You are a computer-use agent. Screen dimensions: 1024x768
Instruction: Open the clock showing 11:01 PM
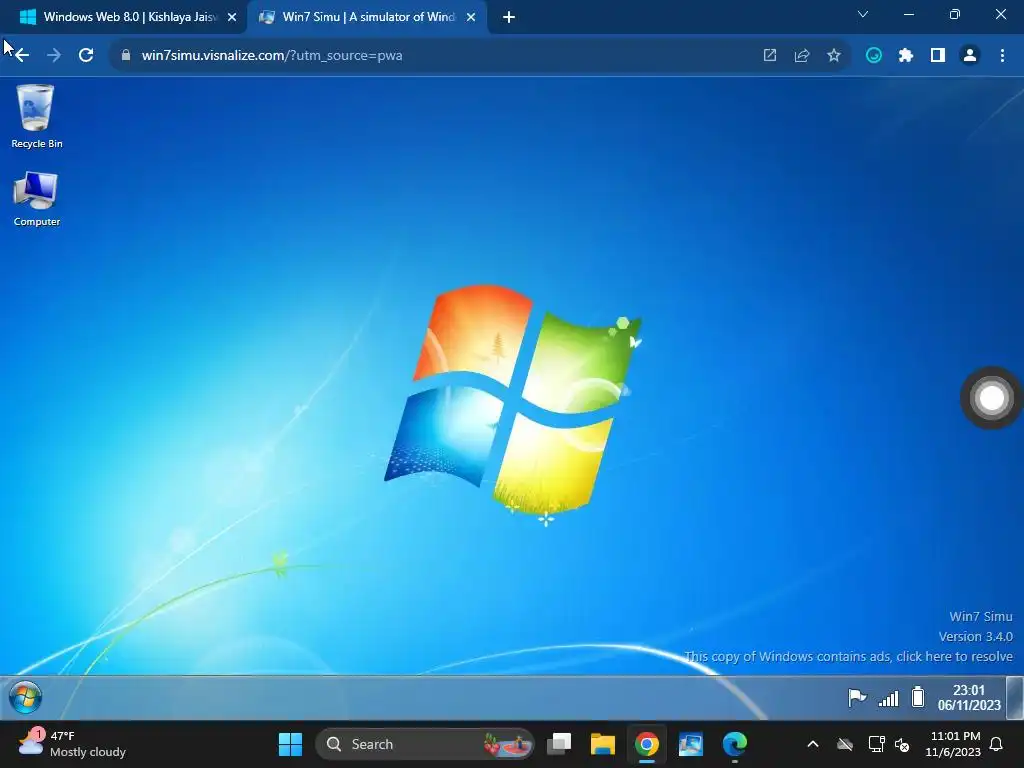click(x=953, y=744)
